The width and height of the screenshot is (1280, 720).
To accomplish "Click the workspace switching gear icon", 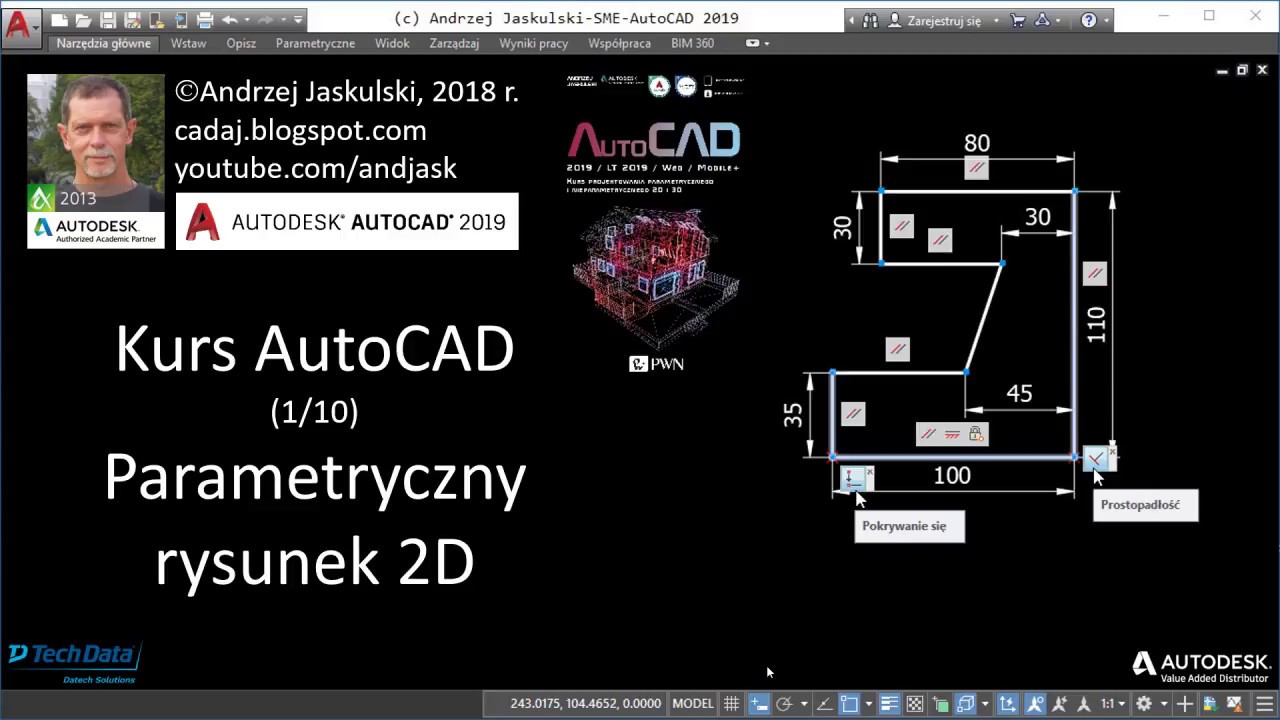I will point(1144,704).
